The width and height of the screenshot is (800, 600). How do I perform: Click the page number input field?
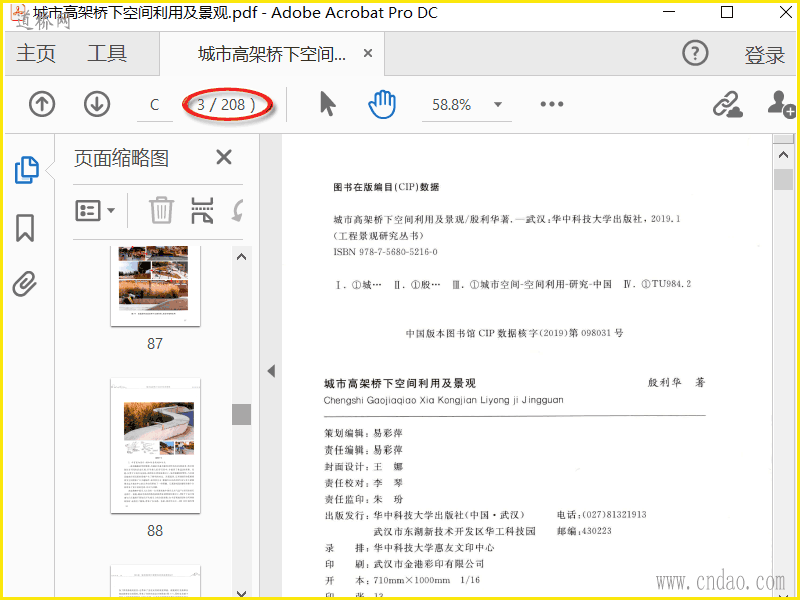[x=155, y=105]
